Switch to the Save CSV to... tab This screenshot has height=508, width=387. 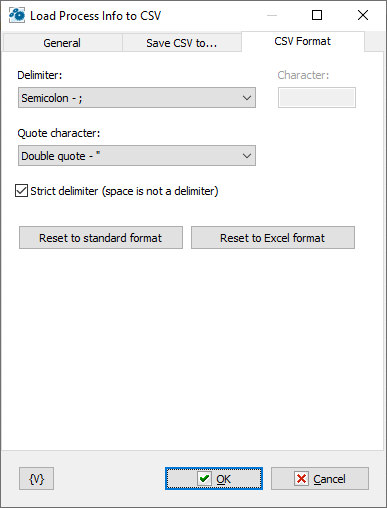point(182,43)
